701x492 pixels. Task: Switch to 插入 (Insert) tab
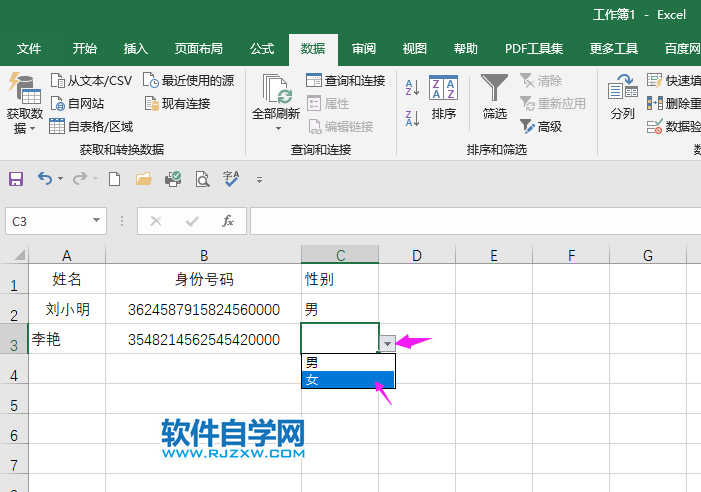135,49
